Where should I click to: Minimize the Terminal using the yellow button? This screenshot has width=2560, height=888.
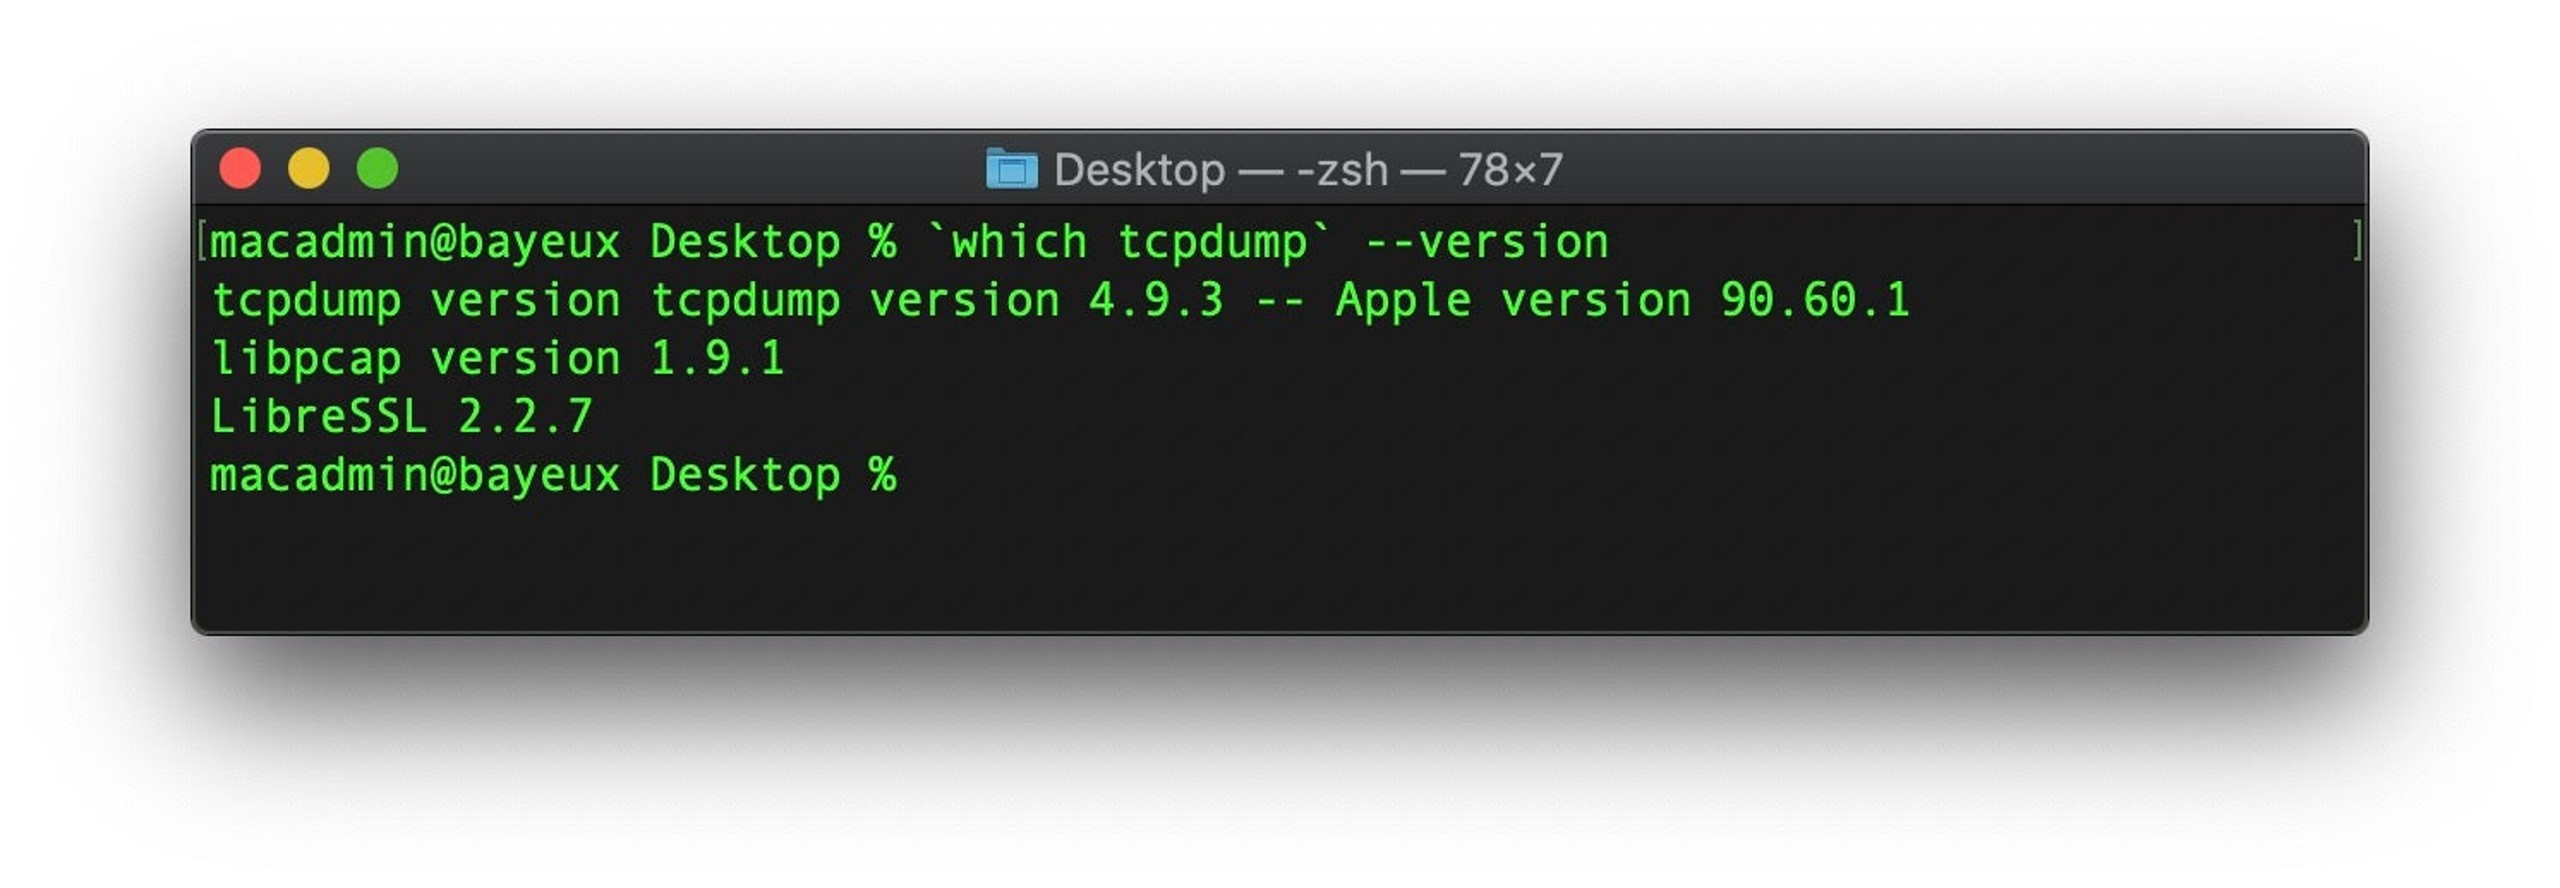coord(309,168)
